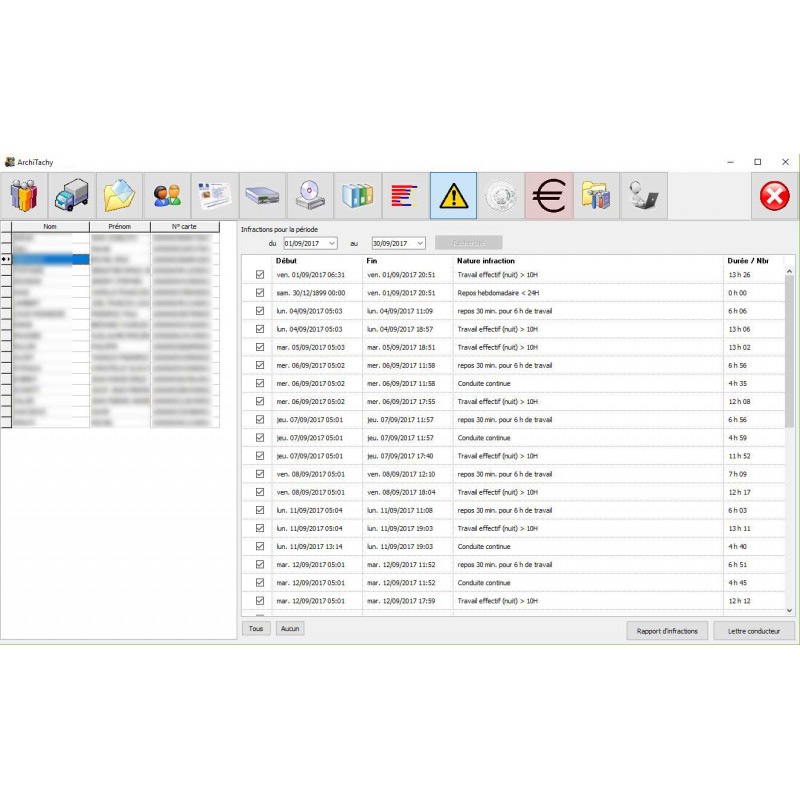This screenshot has height=800, width=800.
Task: Open the globe icon in the toolbar
Action: click(500, 195)
